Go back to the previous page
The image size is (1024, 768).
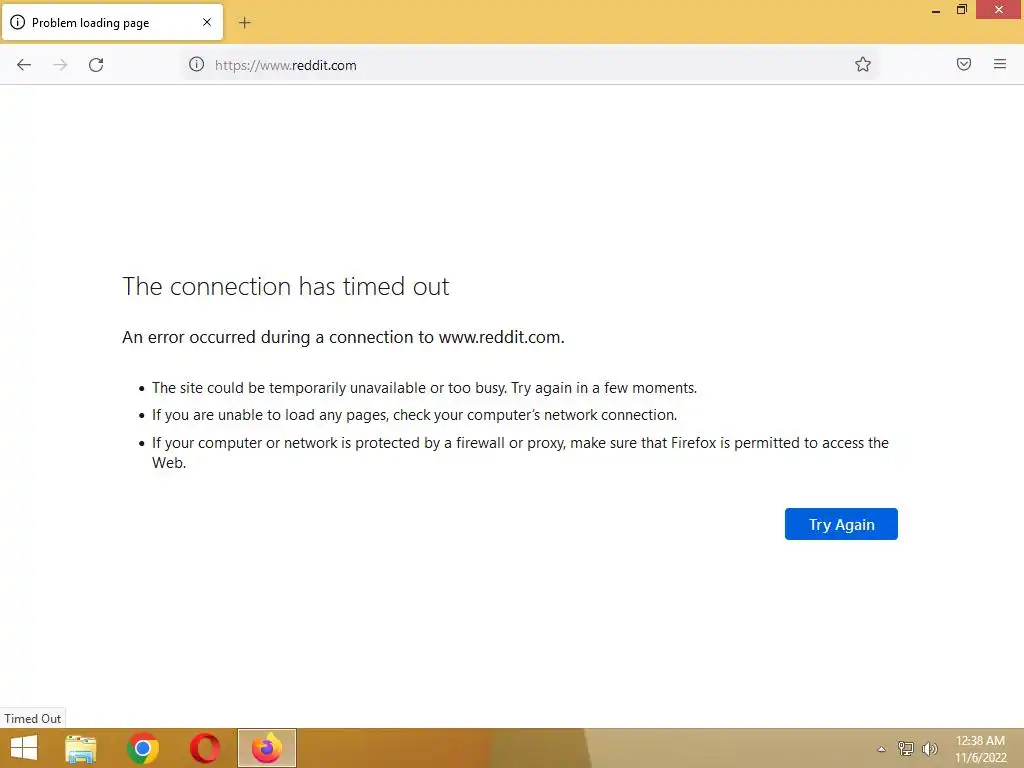point(24,65)
